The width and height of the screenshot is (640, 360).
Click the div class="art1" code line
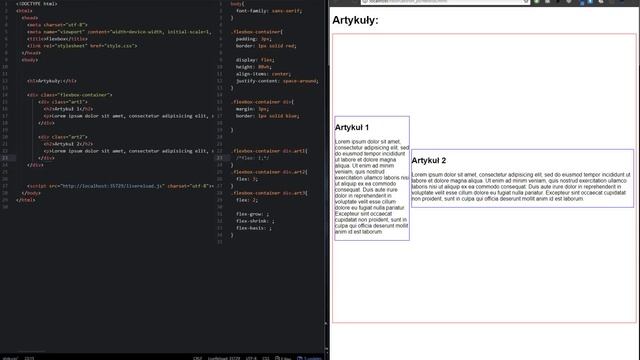[63, 102]
